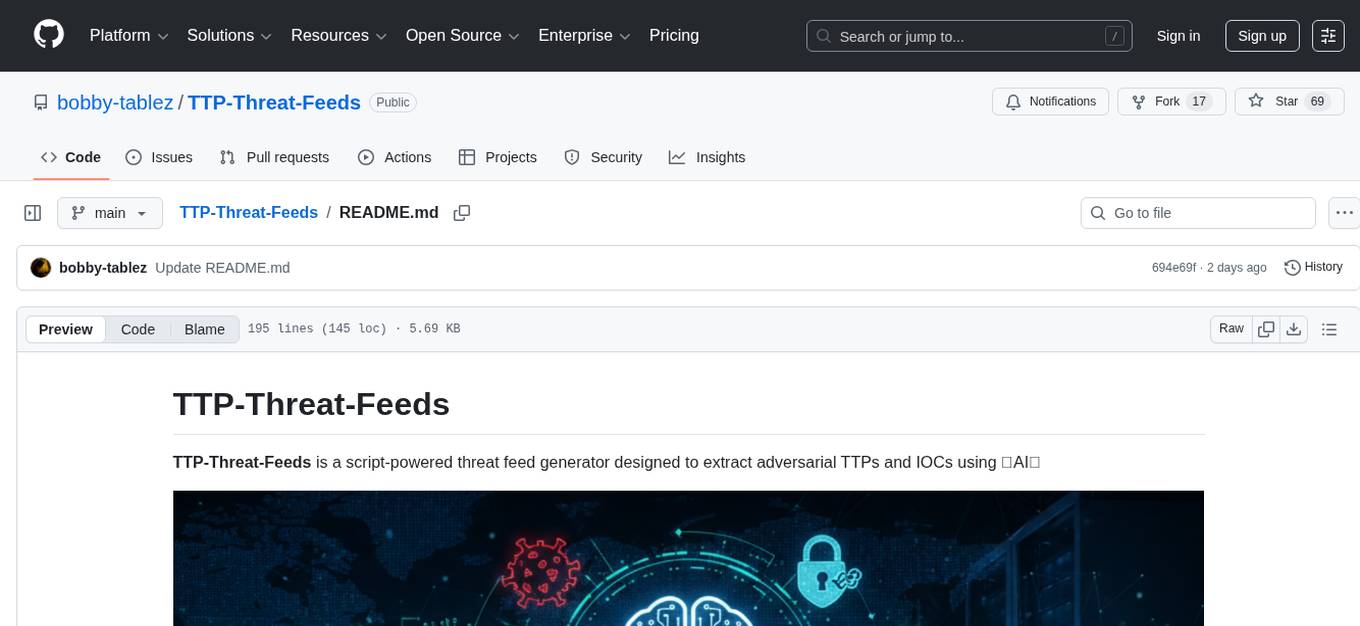Open the main branch dropdown
Image resolution: width=1360 pixels, height=626 pixels.
[110, 212]
